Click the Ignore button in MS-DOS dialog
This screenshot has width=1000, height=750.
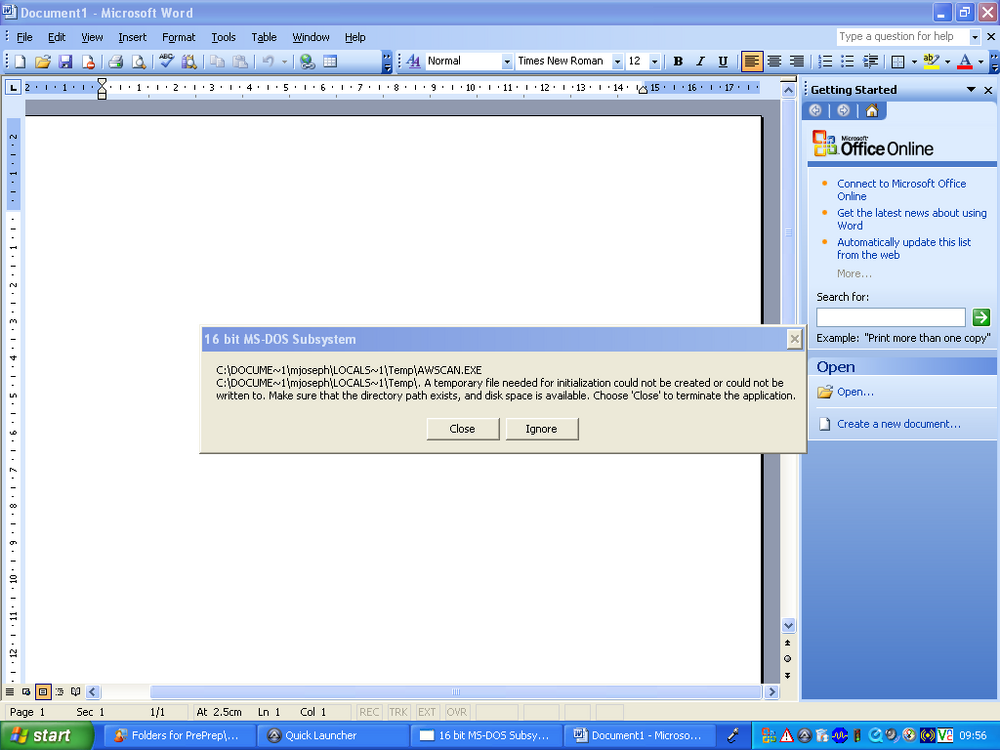[x=541, y=429]
